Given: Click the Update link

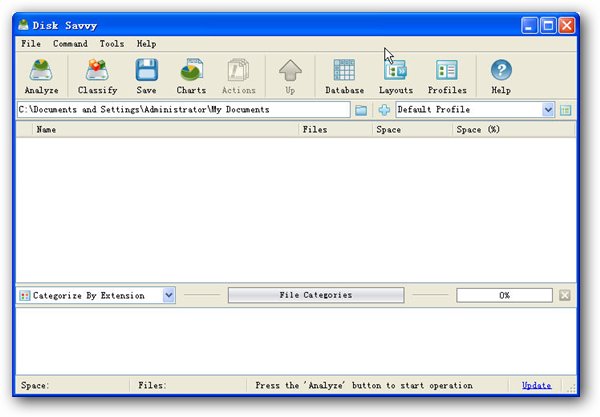Looking at the screenshot, I should (x=536, y=385).
